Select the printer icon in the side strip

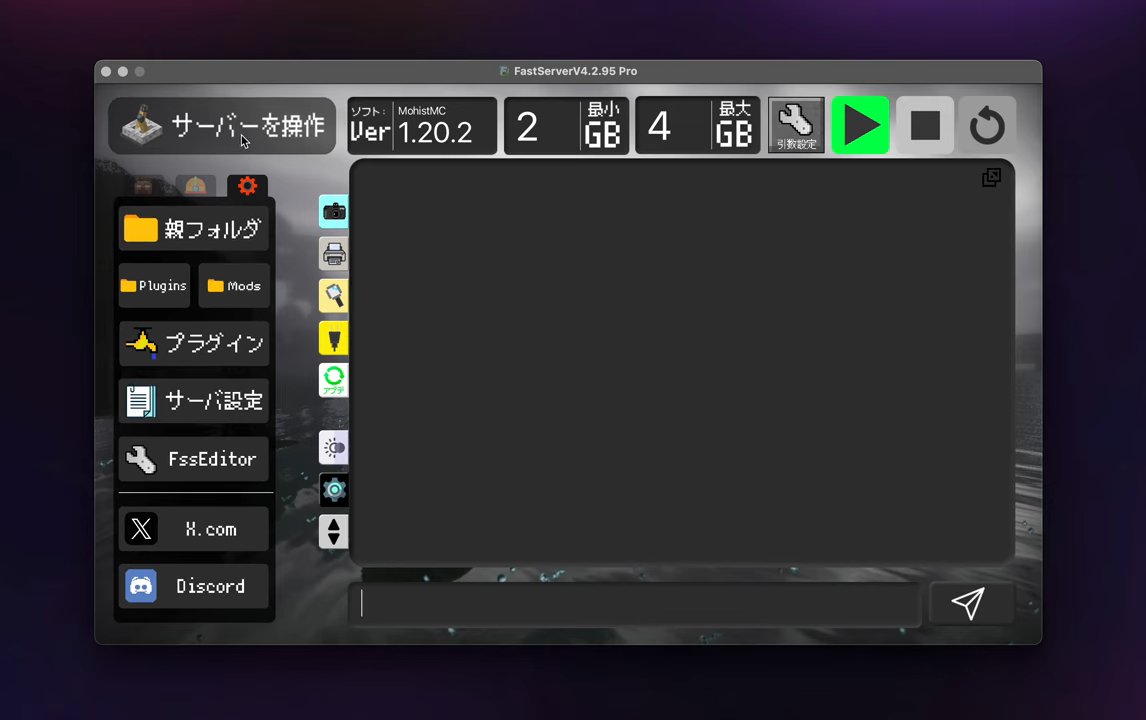(334, 254)
